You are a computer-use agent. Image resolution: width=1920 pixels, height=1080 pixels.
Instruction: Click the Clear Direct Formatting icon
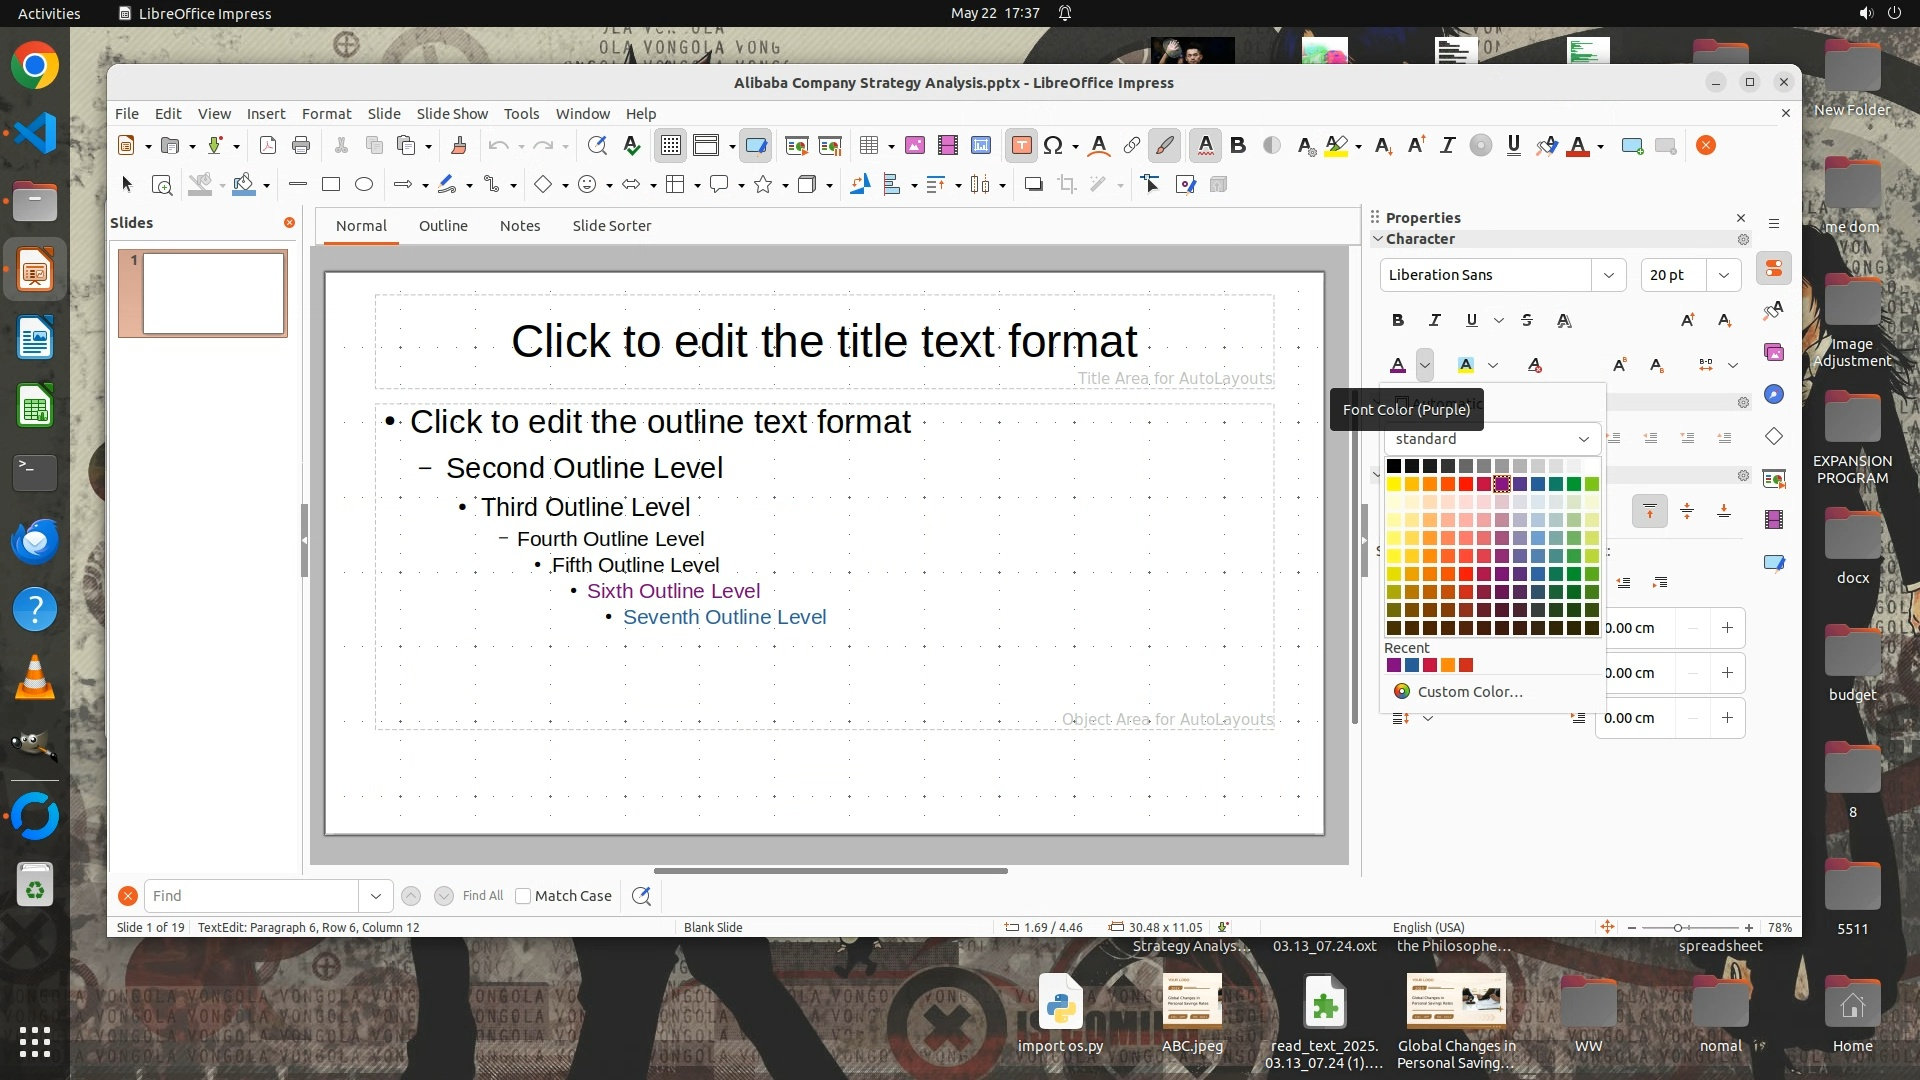tap(1535, 365)
